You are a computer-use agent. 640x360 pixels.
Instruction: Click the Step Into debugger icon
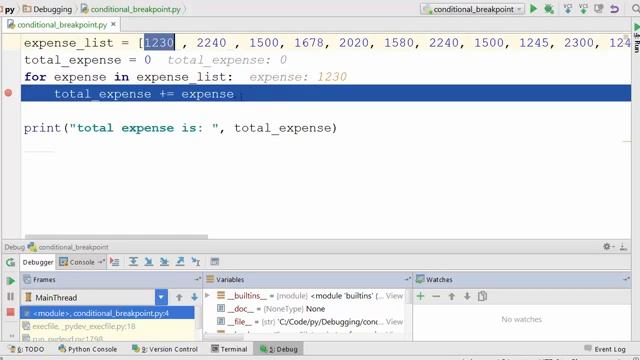click(x=149, y=262)
